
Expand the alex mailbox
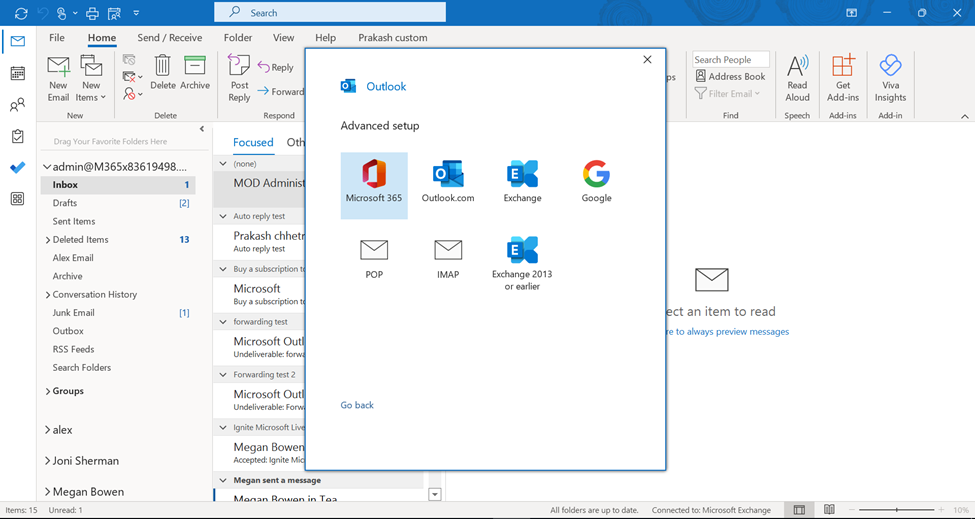coord(48,430)
